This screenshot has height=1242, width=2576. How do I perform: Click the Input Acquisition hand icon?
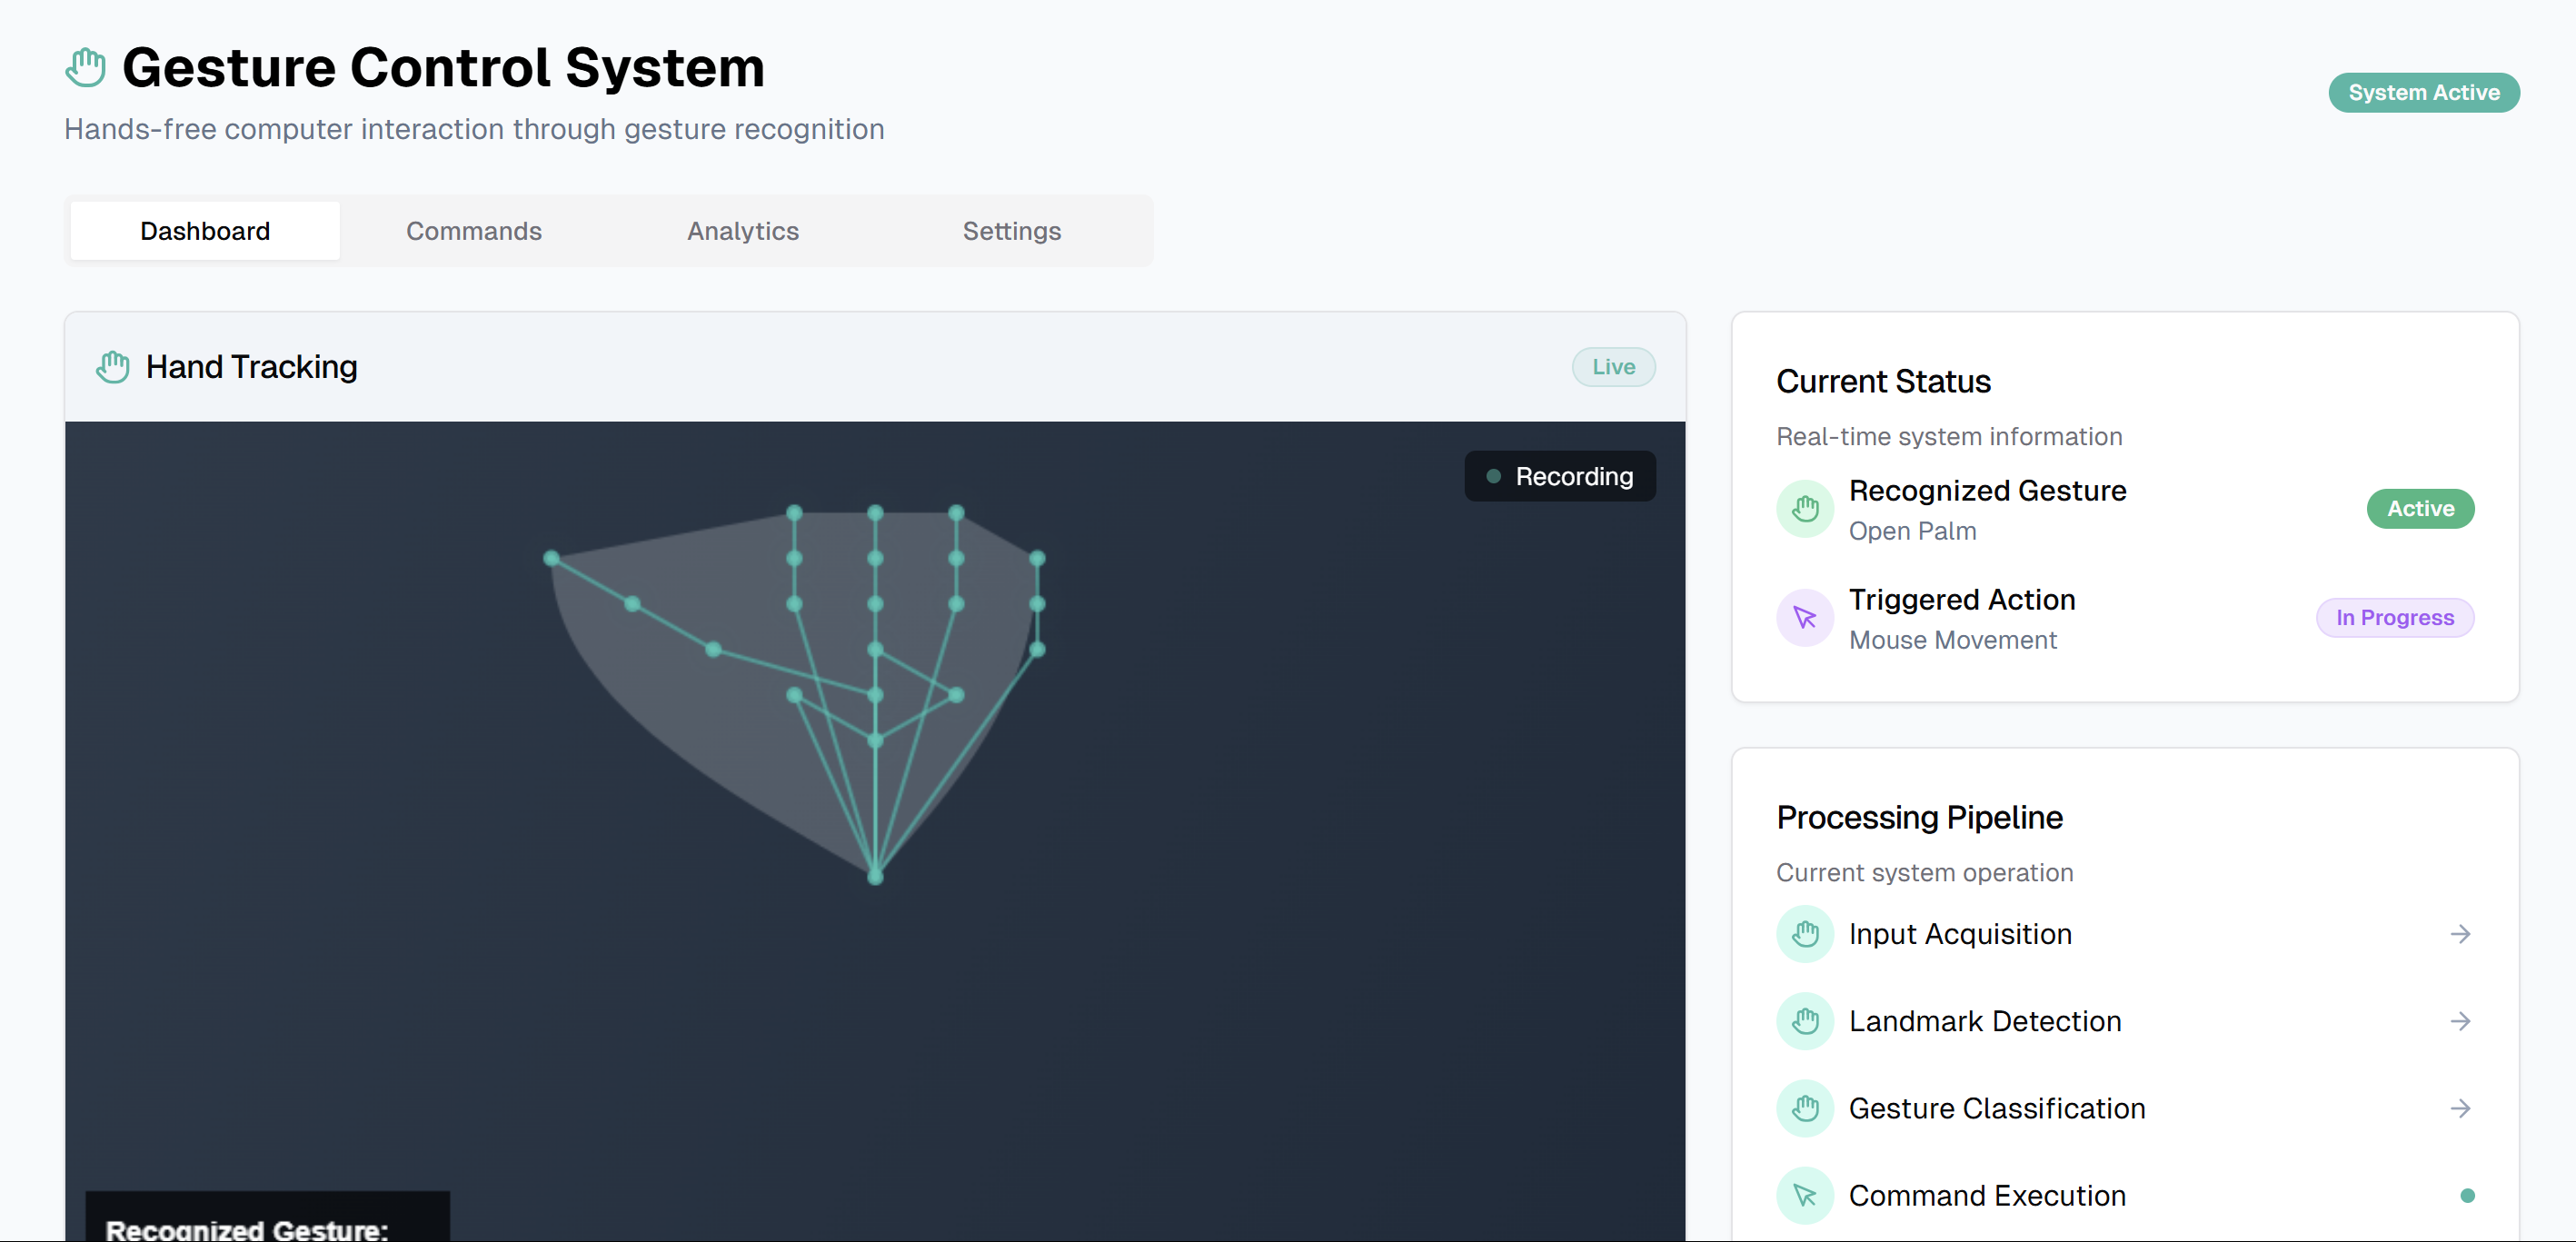coord(1805,934)
